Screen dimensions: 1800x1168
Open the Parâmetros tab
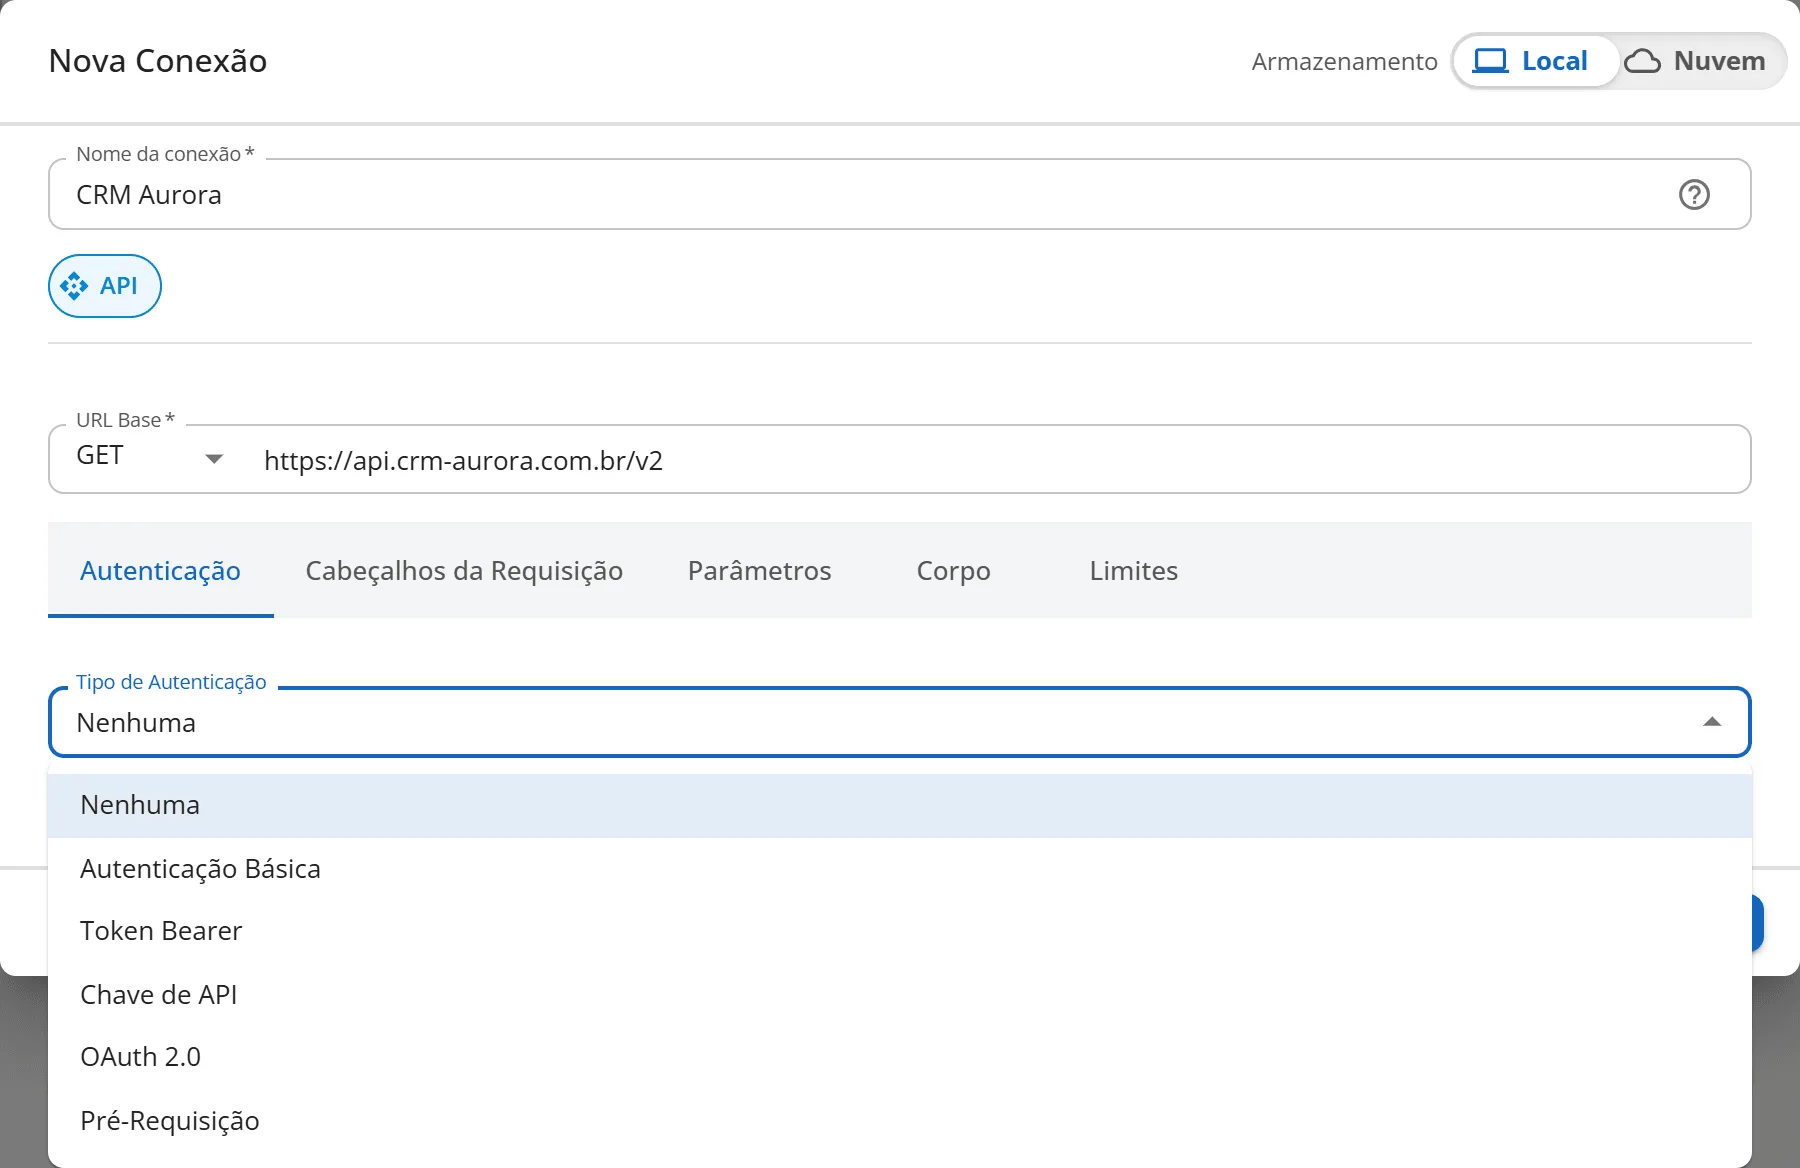tap(760, 571)
